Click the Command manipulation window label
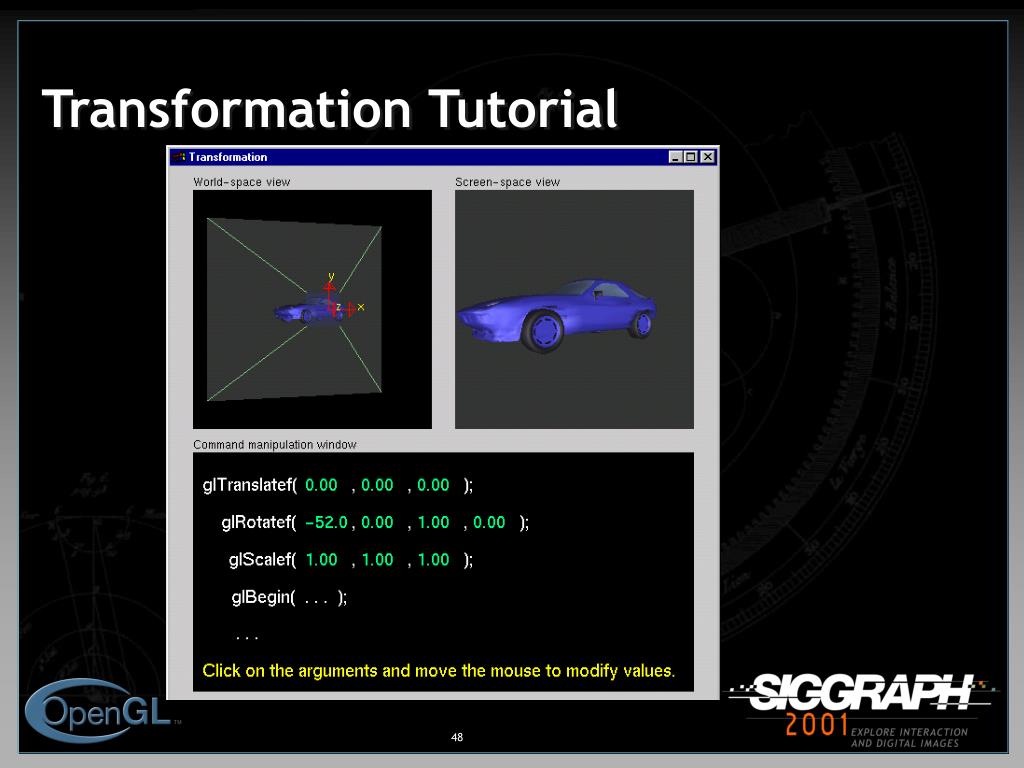This screenshot has width=1024, height=768. point(275,445)
